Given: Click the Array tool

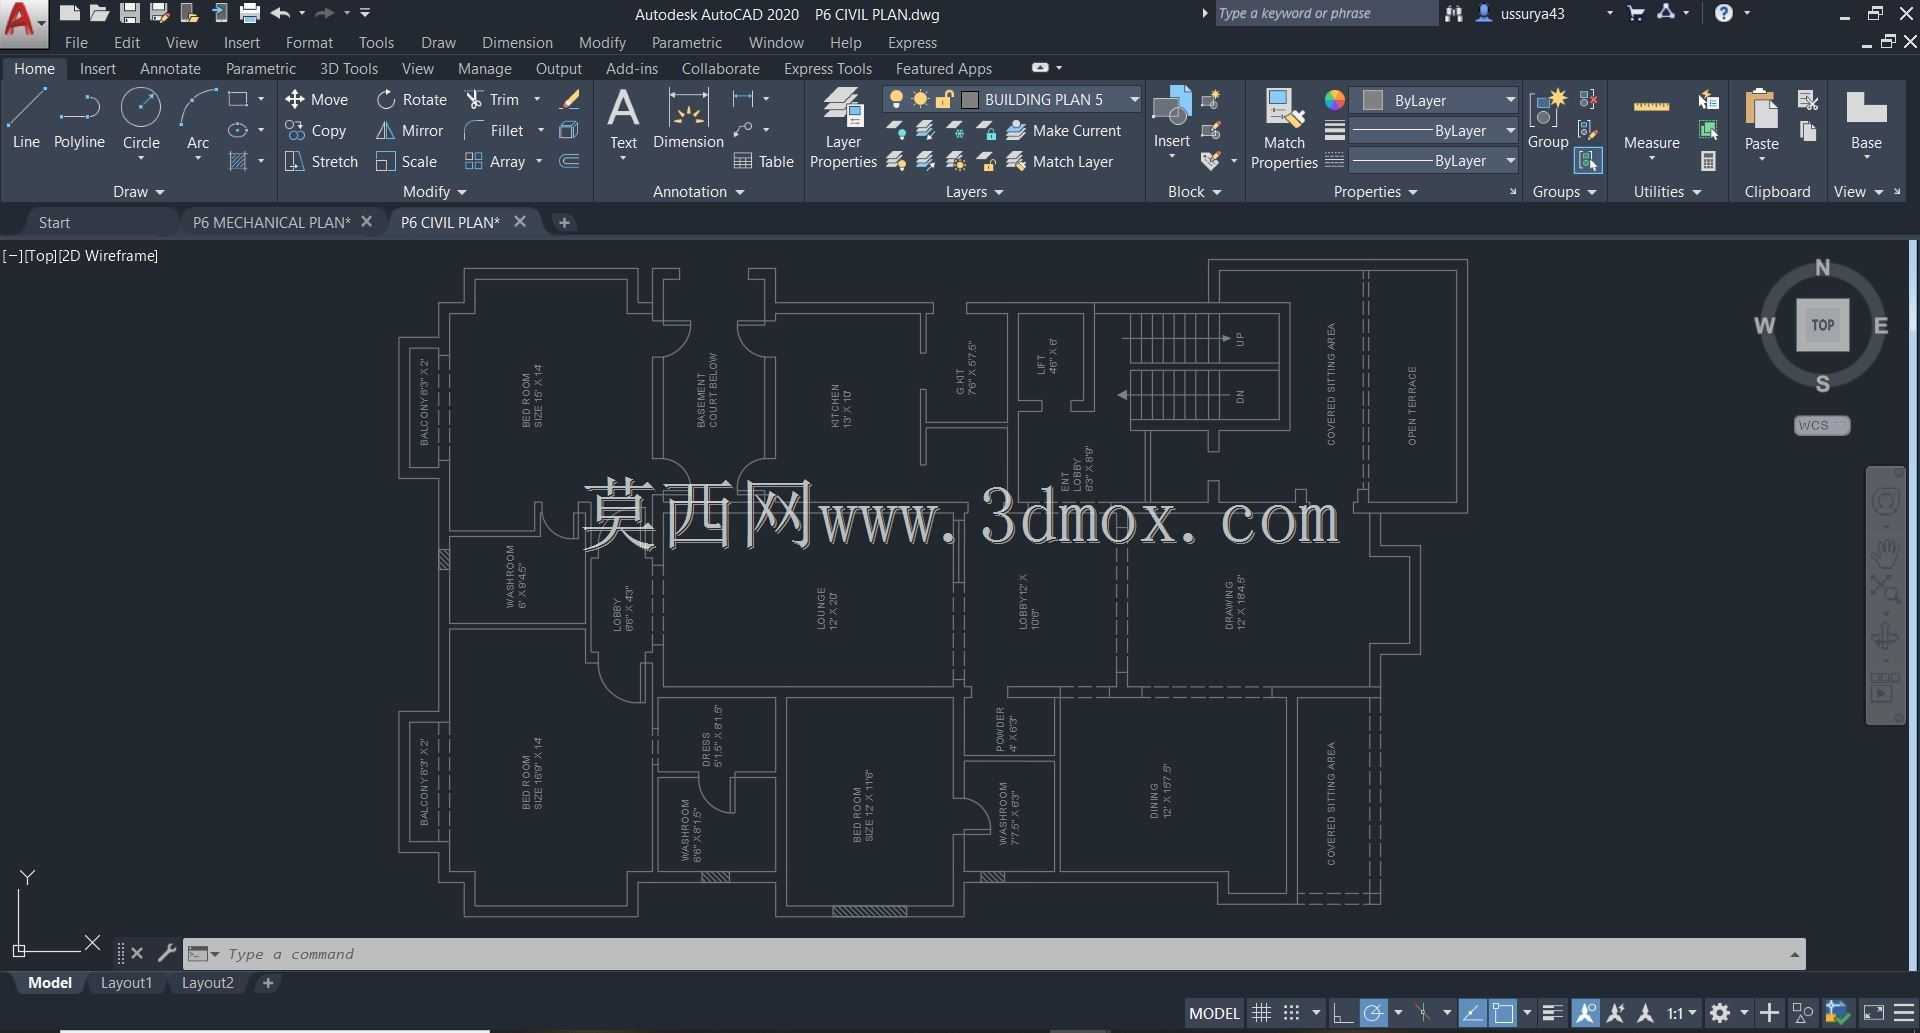Looking at the screenshot, I should tap(495, 161).
